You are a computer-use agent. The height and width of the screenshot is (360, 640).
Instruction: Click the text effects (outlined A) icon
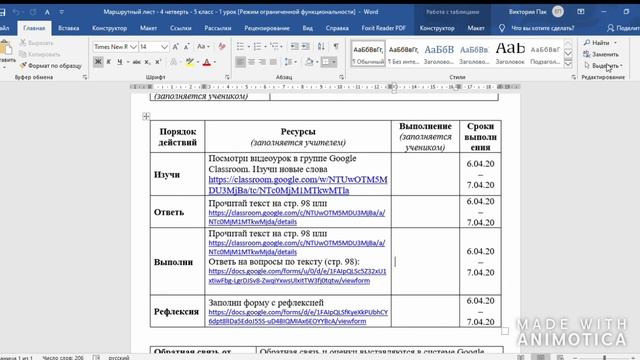(173, 62)
